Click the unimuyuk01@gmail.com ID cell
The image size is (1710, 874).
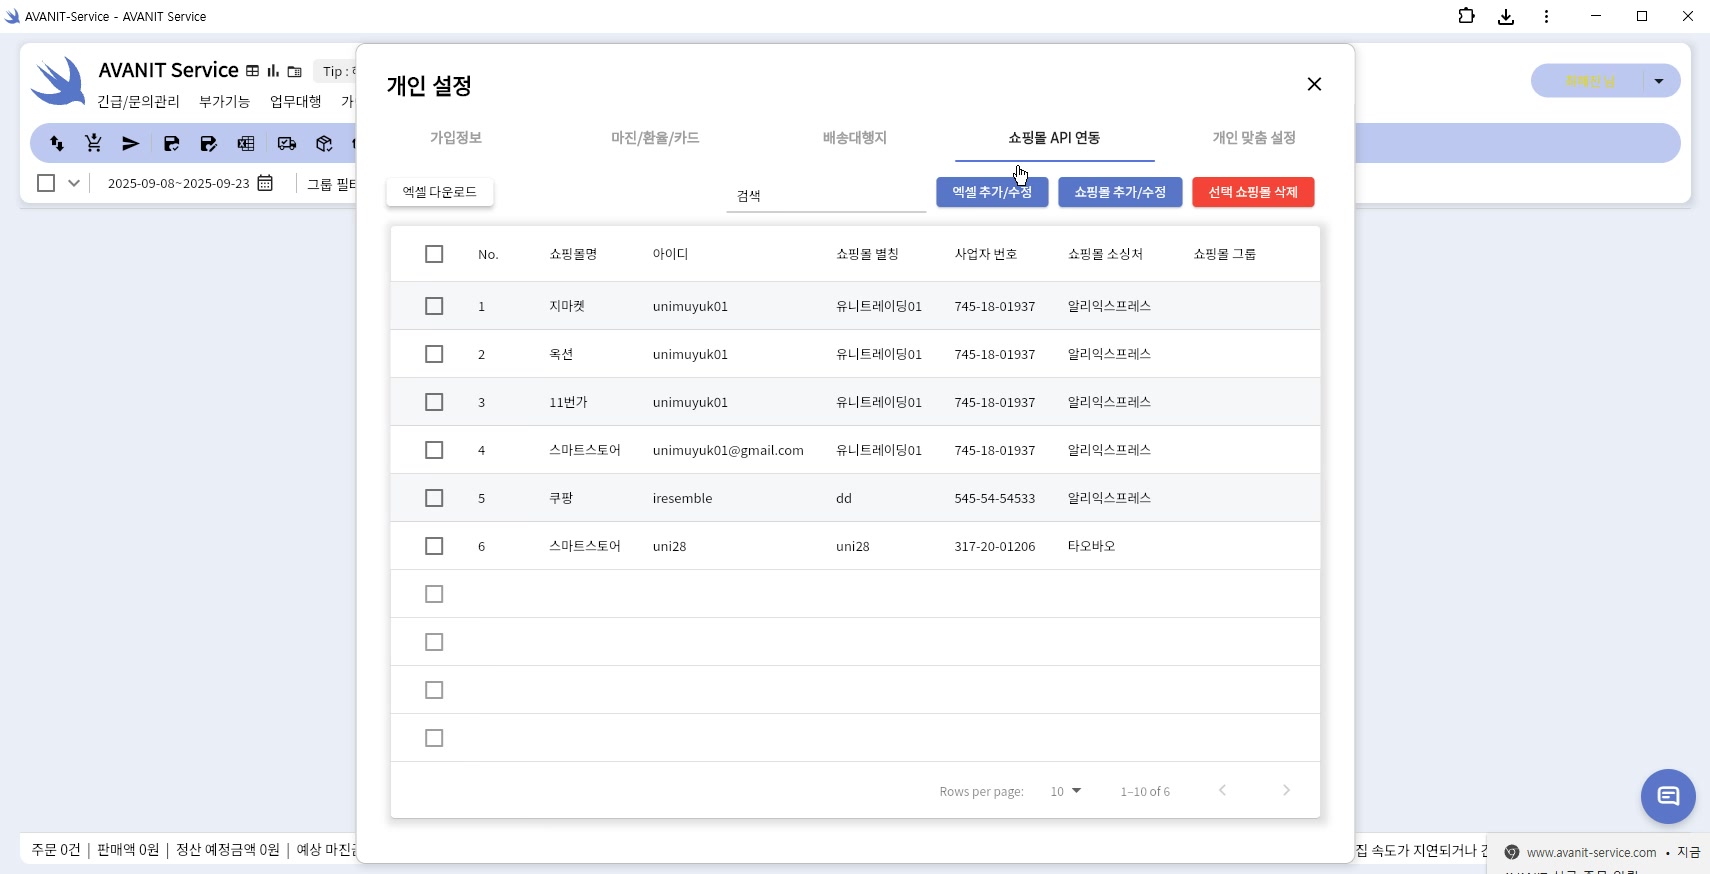[728, 450]
